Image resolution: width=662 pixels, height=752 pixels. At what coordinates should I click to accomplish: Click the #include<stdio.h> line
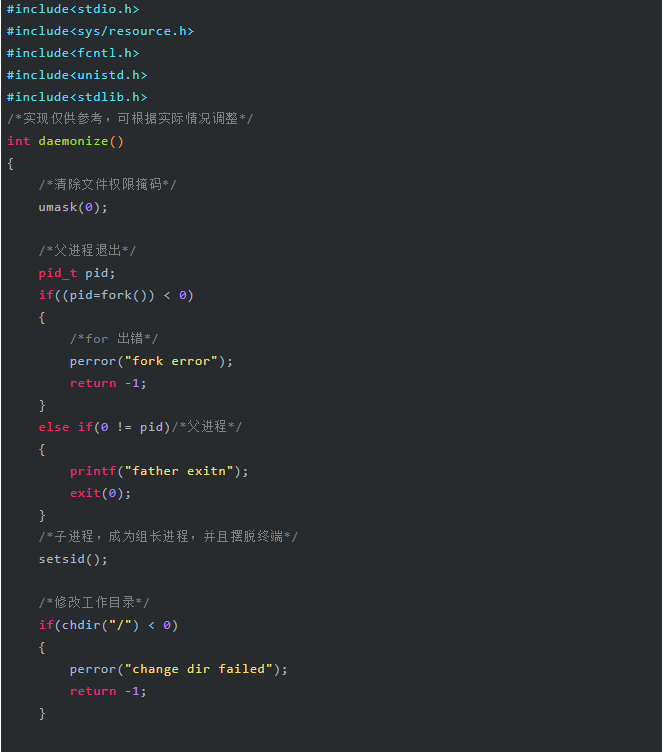point(73,9)
